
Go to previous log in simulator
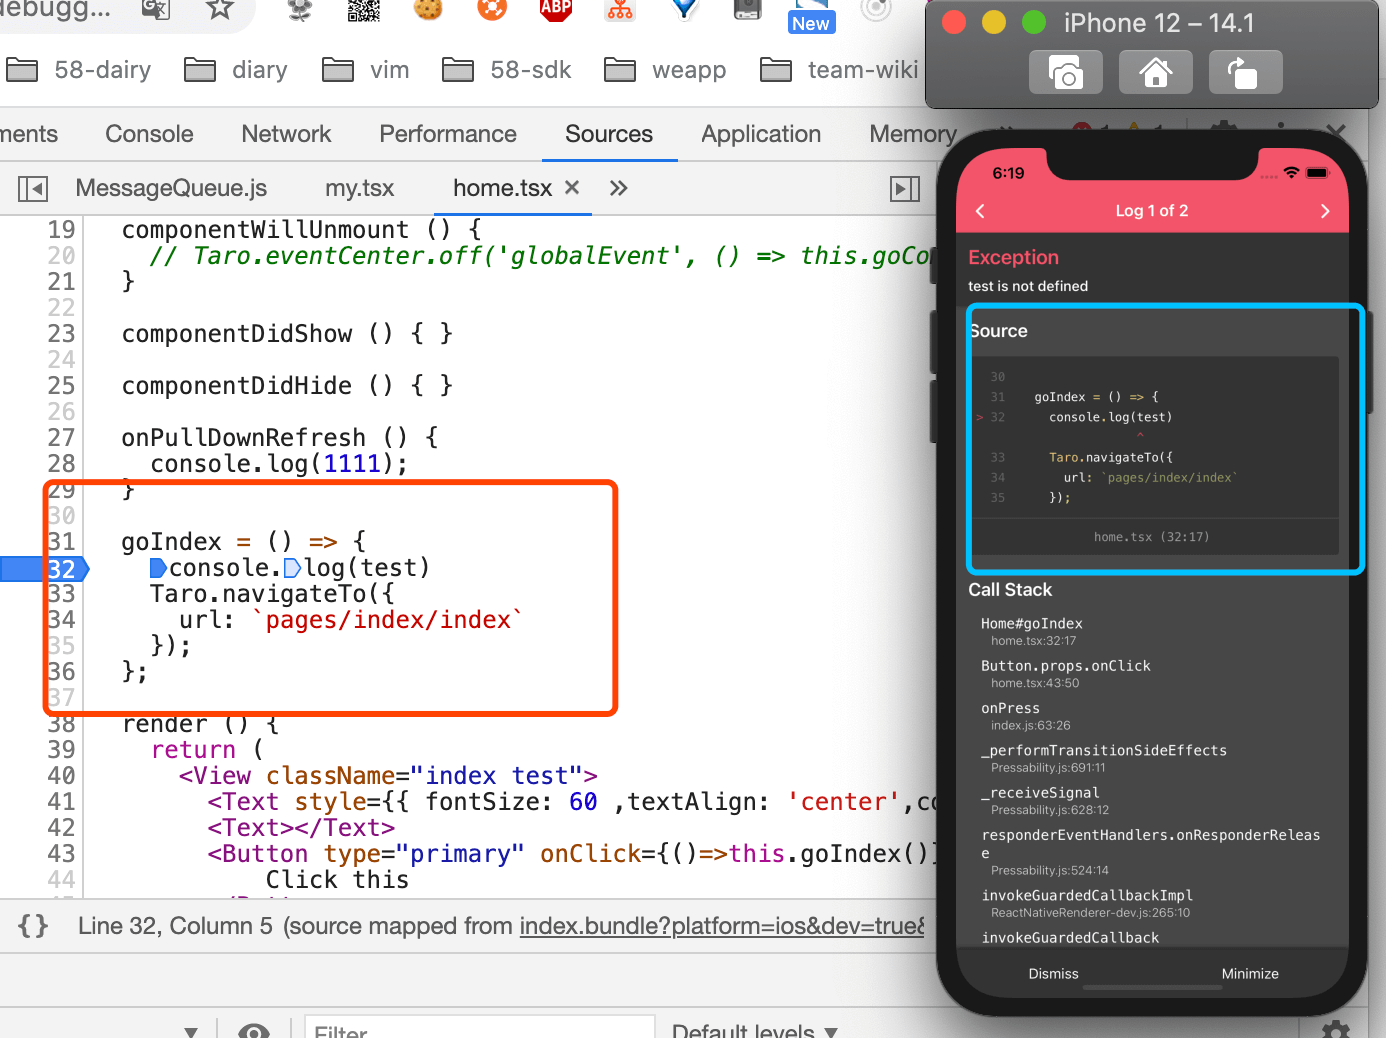[980, 211]
